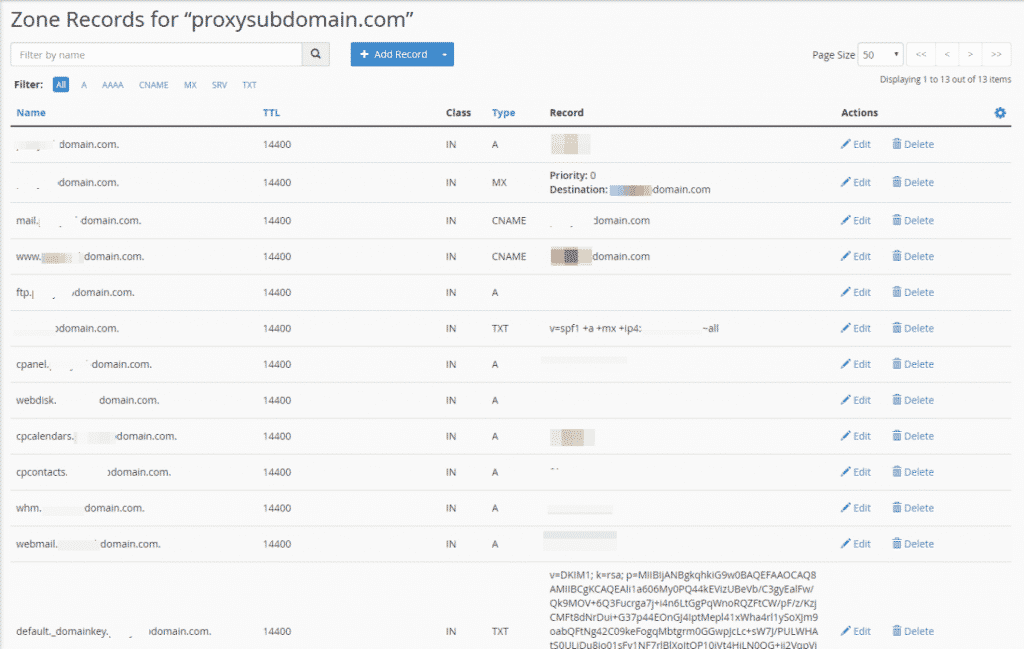Viewport: 1024px width, 649px height.
Task: Expand the Add Record dropdown arrow
Action: (x=444, y=55)
